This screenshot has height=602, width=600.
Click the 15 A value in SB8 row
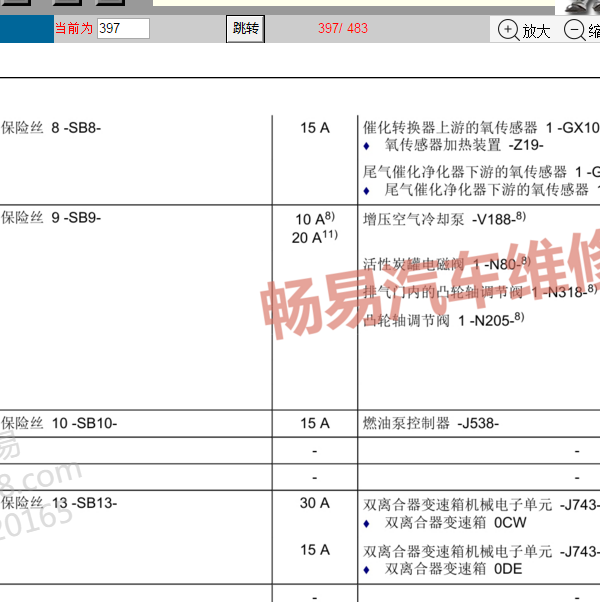(315, 128)
